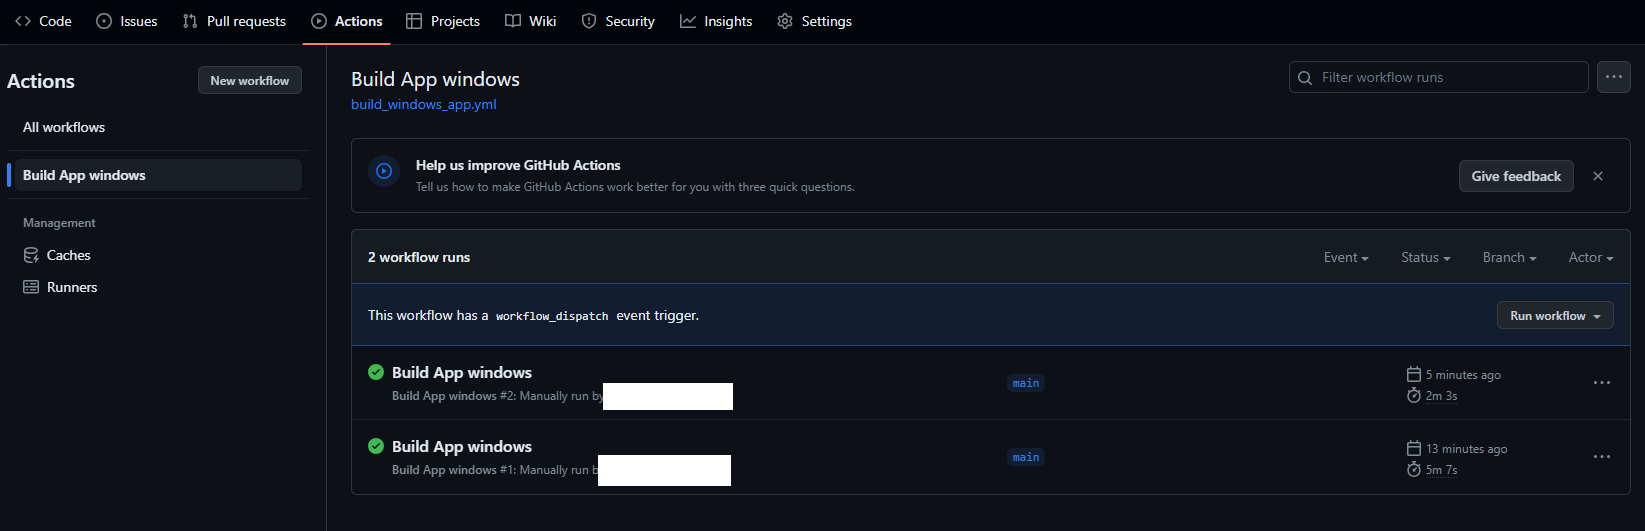This screenshot has height=531, width=1645.
Task: Dismiss the GitHub Actions feedback banner
Action: (x=1598, y=176)
